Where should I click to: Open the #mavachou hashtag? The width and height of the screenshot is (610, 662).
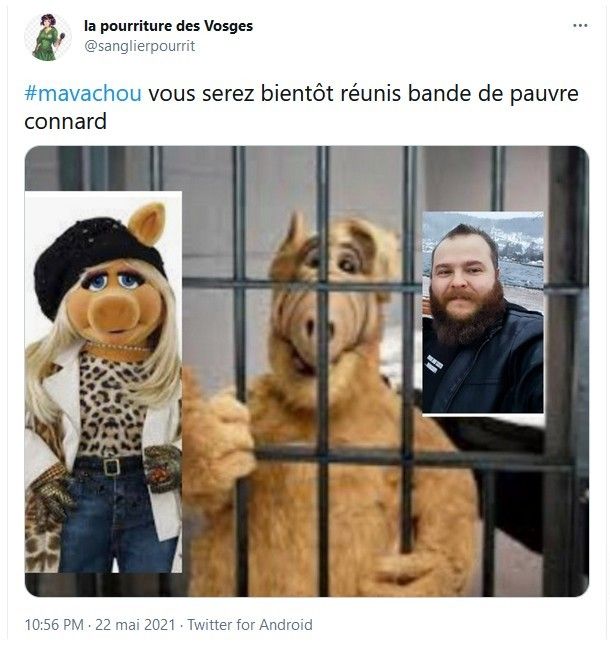point(83,93)
